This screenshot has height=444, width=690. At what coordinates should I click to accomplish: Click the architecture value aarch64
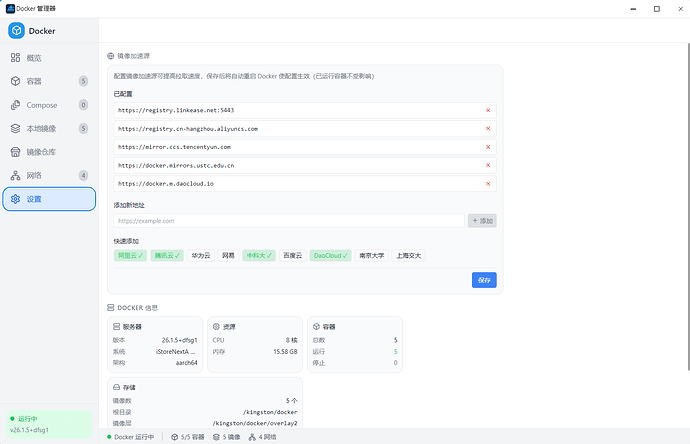click(187, 363)
